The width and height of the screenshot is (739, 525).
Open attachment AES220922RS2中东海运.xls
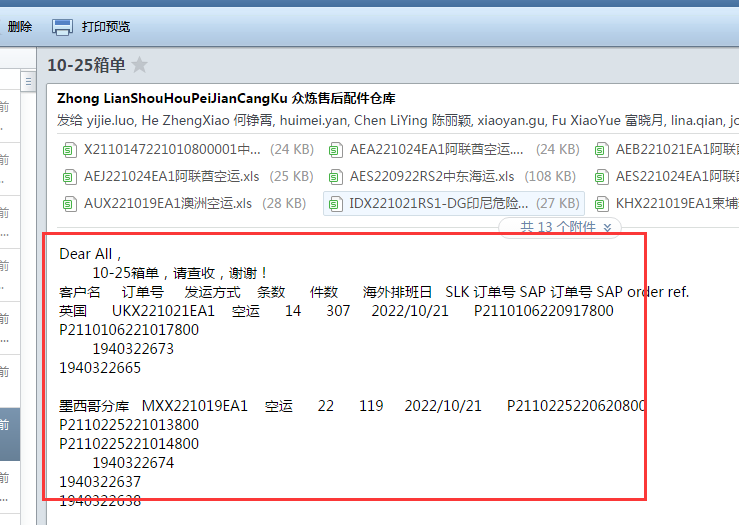pos(432,176)
